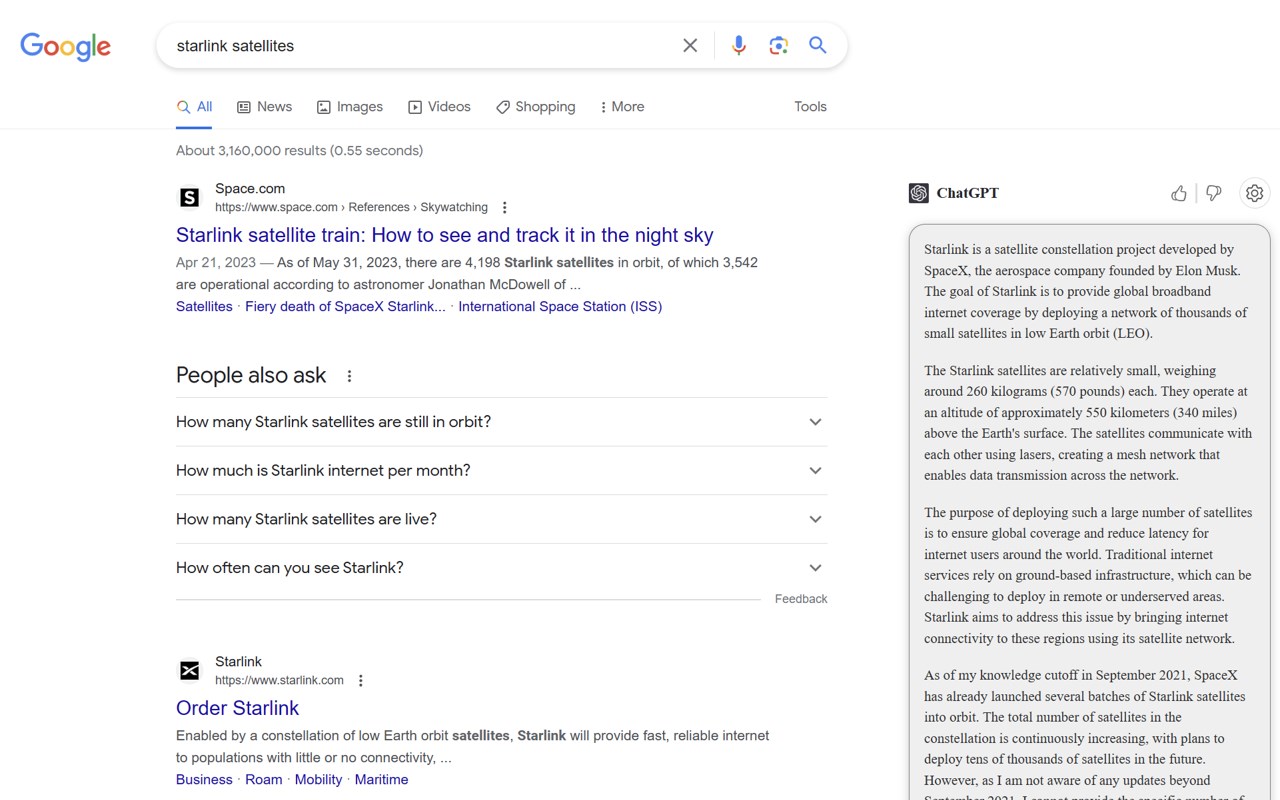Click the Space.com favicon

(x=189, y=198)
